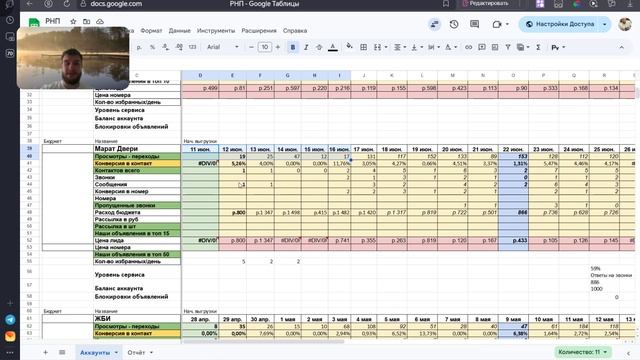Image resolution: width=640 pixels, height=360 pixels.
Task: Decrease font size with minus button
Action: pos(251,47)
